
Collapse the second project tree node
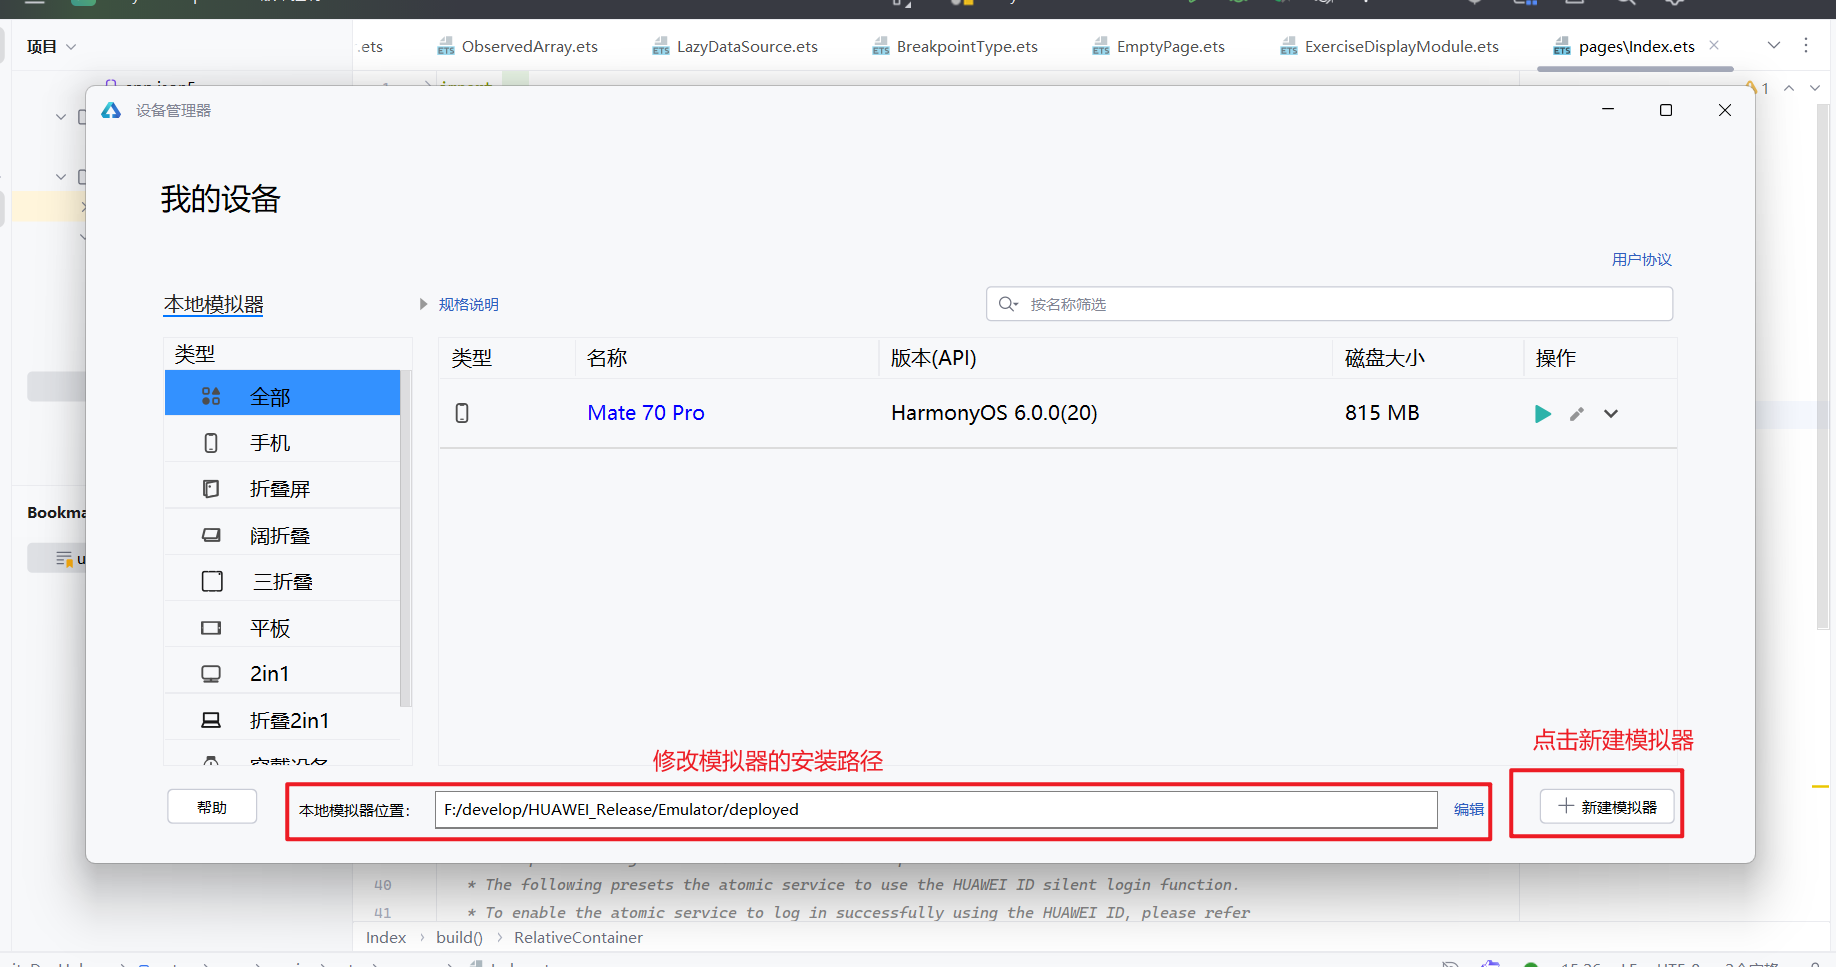(61, 177)
